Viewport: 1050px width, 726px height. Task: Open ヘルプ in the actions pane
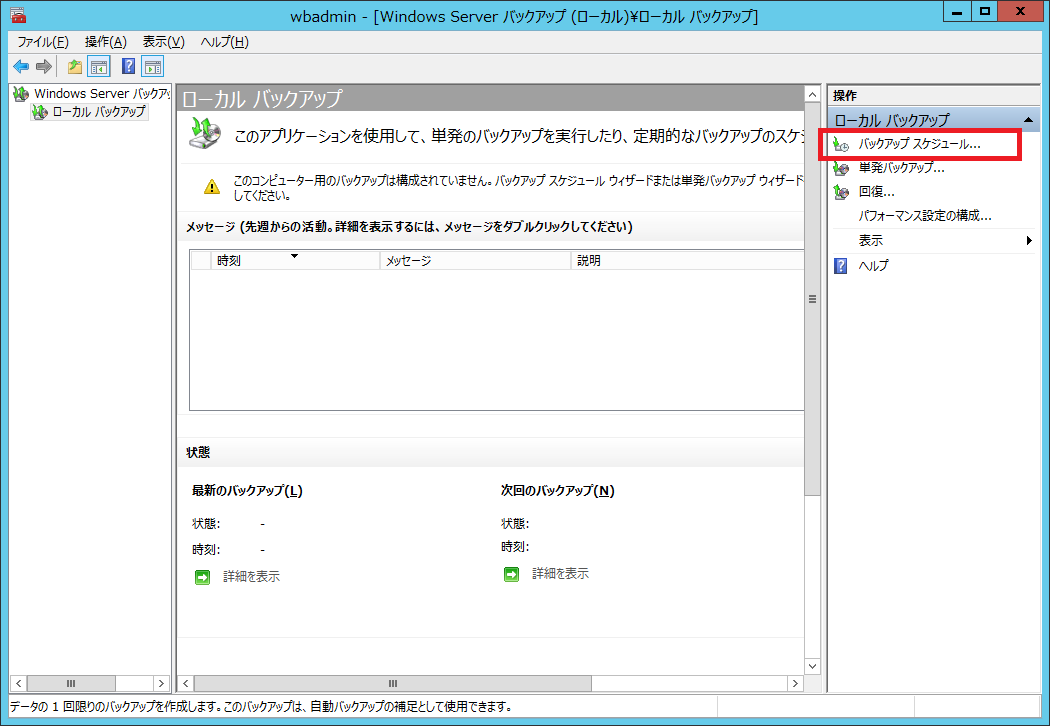pos(873,266)
